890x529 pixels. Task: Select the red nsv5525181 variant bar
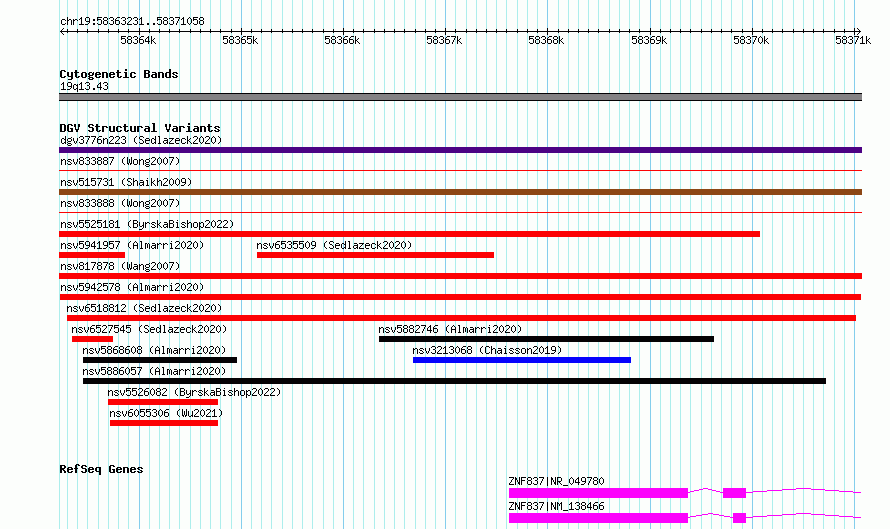(409, 234)
